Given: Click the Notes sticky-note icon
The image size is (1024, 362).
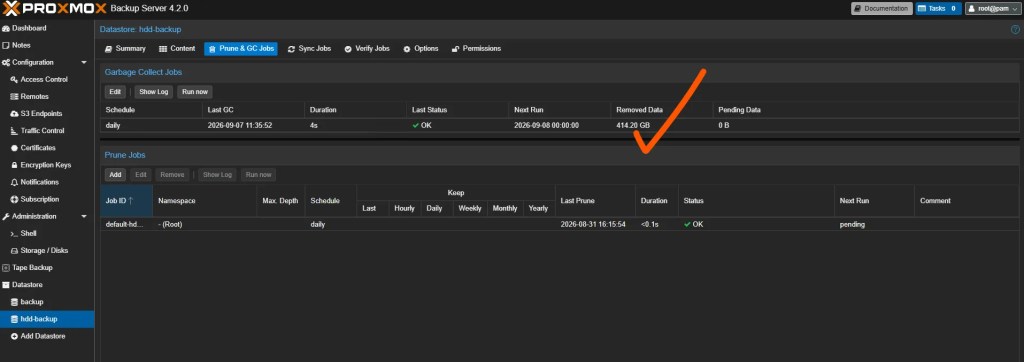Looking at the screenshot, I should tap(6, 45).
